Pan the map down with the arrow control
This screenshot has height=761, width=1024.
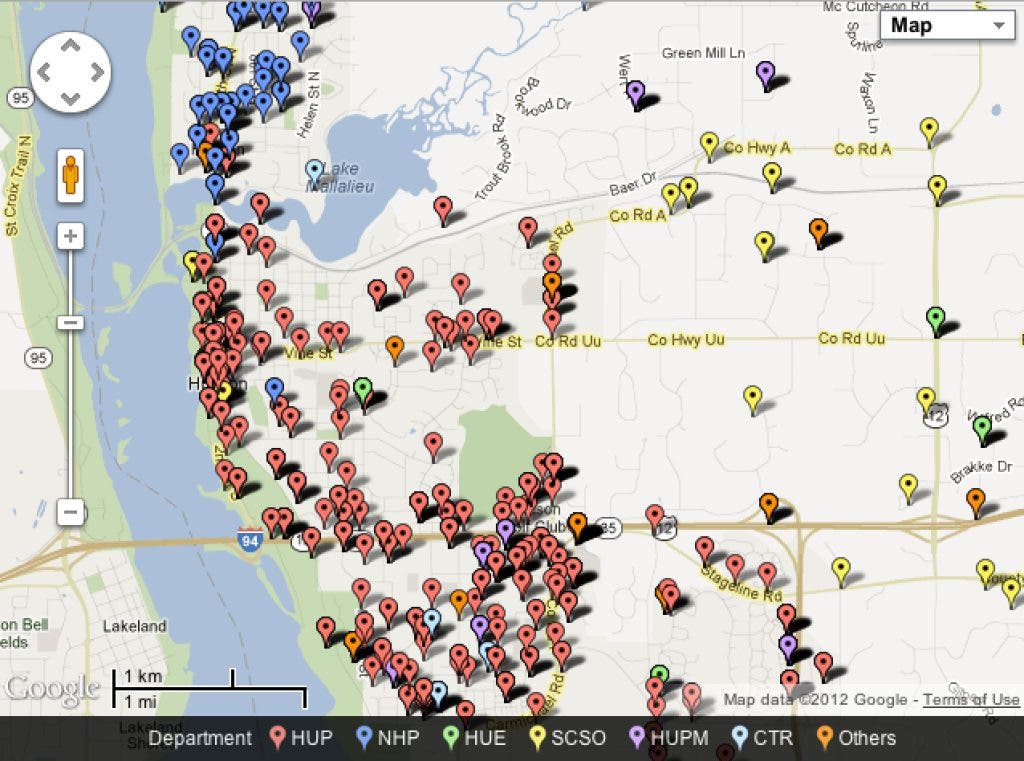71,99
